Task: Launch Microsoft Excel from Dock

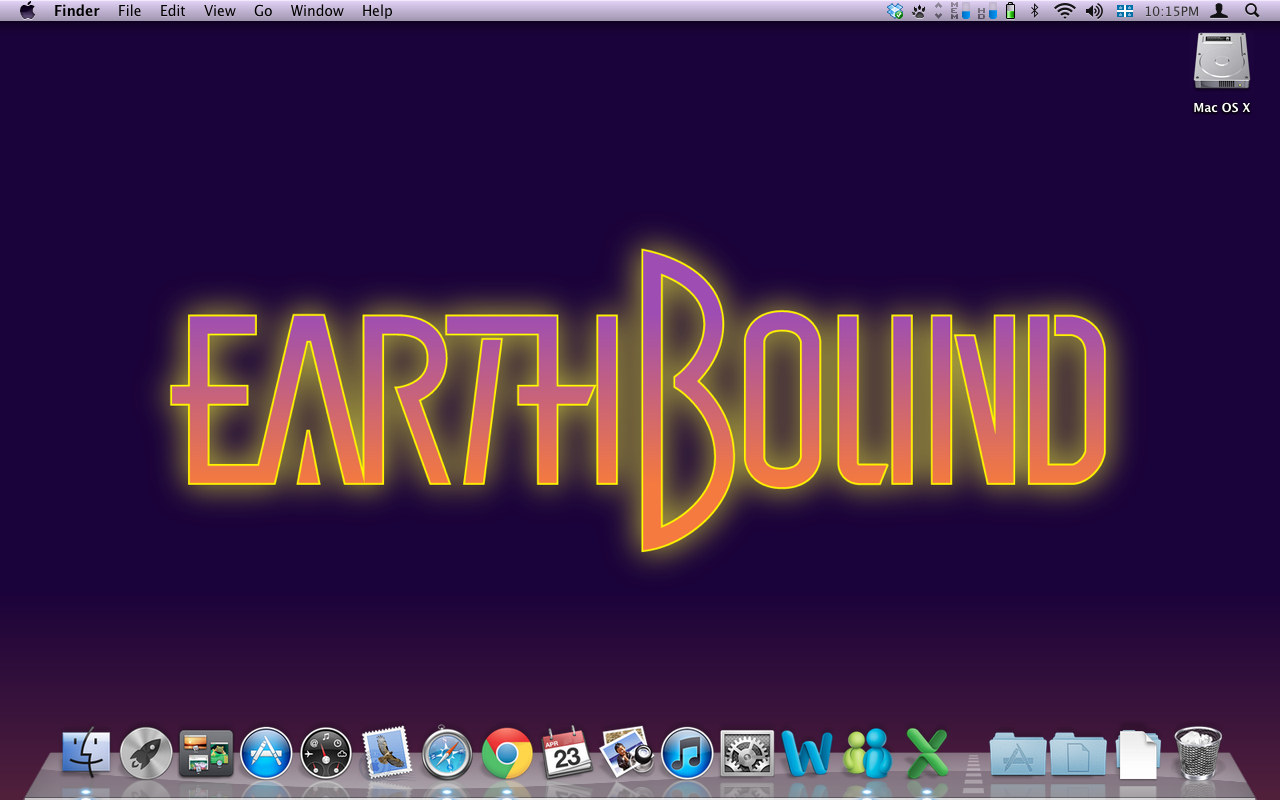Action: click(927, 753)
